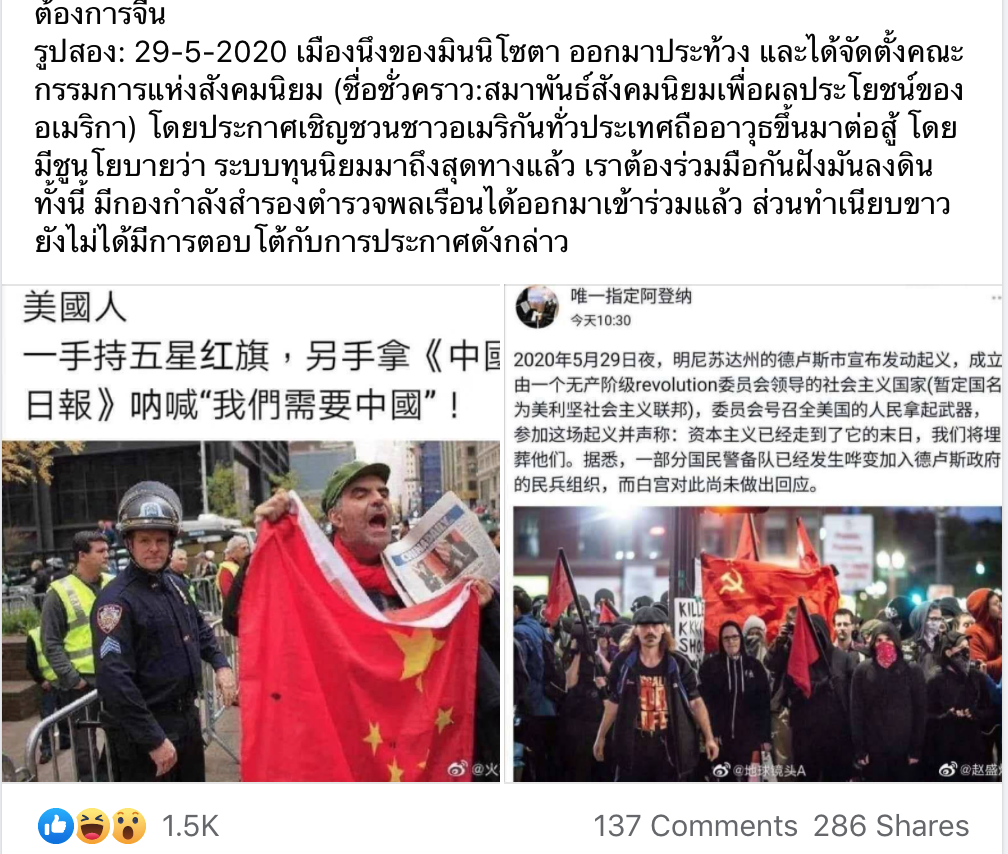1008x854 pixels.
Task: Open the 1.5K reactions count
Action: (x=190, y=826)
